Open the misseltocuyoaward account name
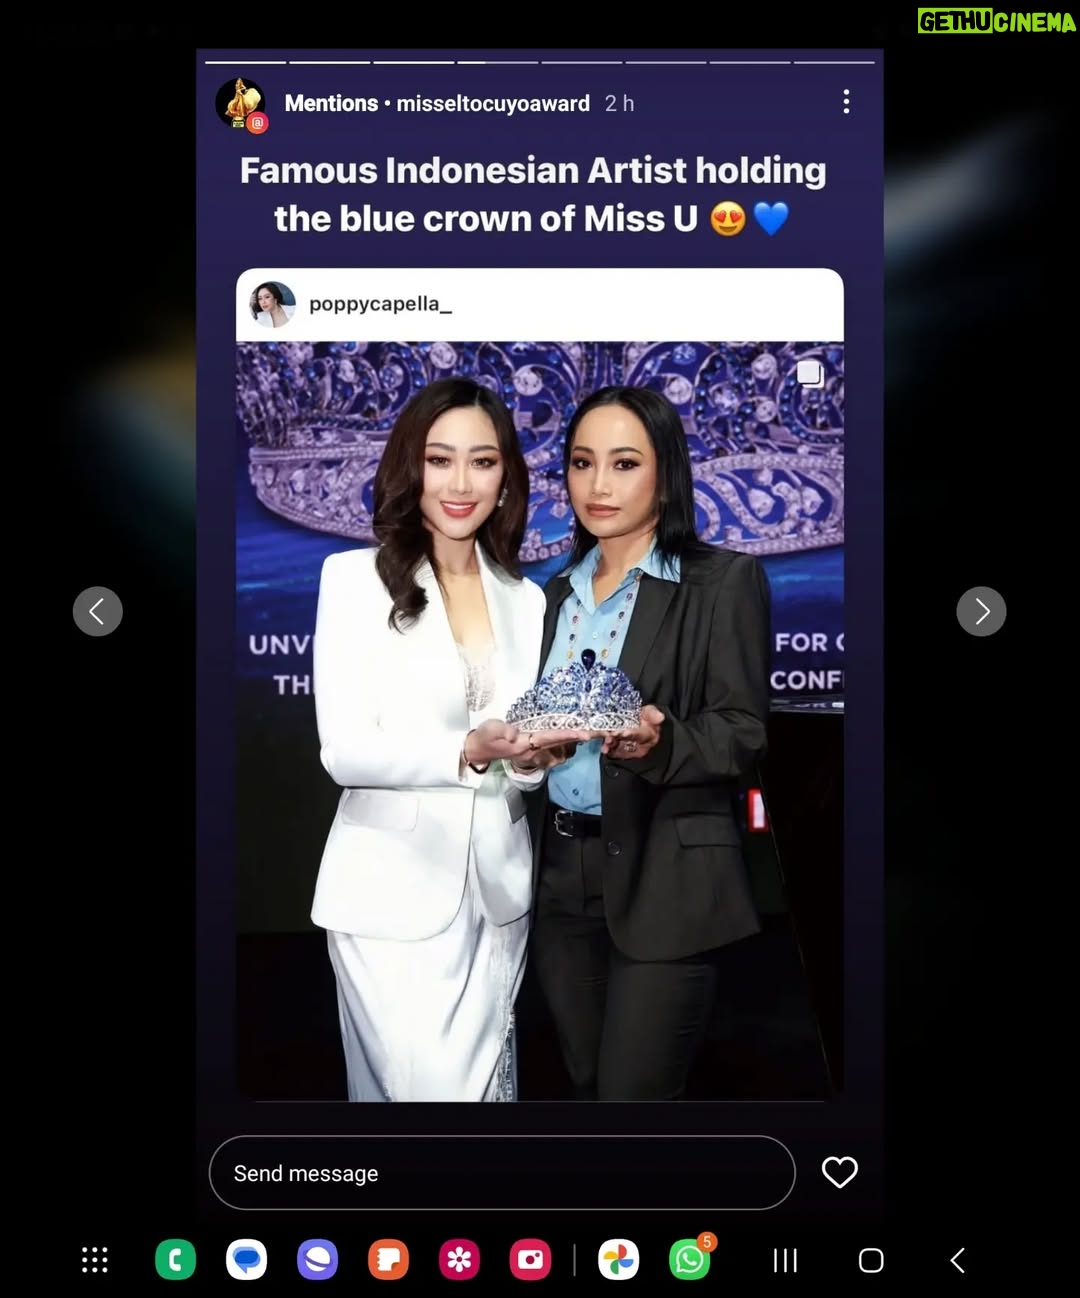The width and height of the screenshot is (1080, 1298). (x=493, y=103)
